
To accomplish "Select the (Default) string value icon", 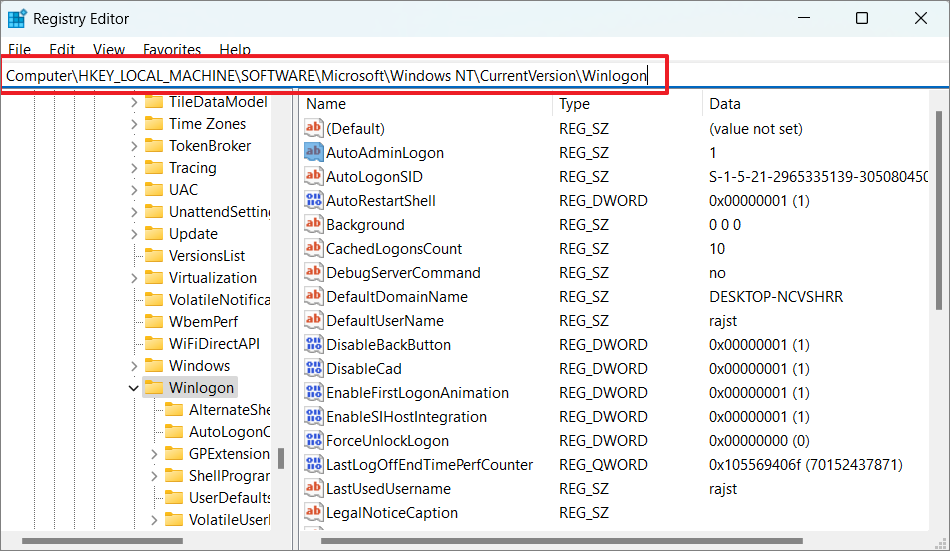I will [313, 128].
